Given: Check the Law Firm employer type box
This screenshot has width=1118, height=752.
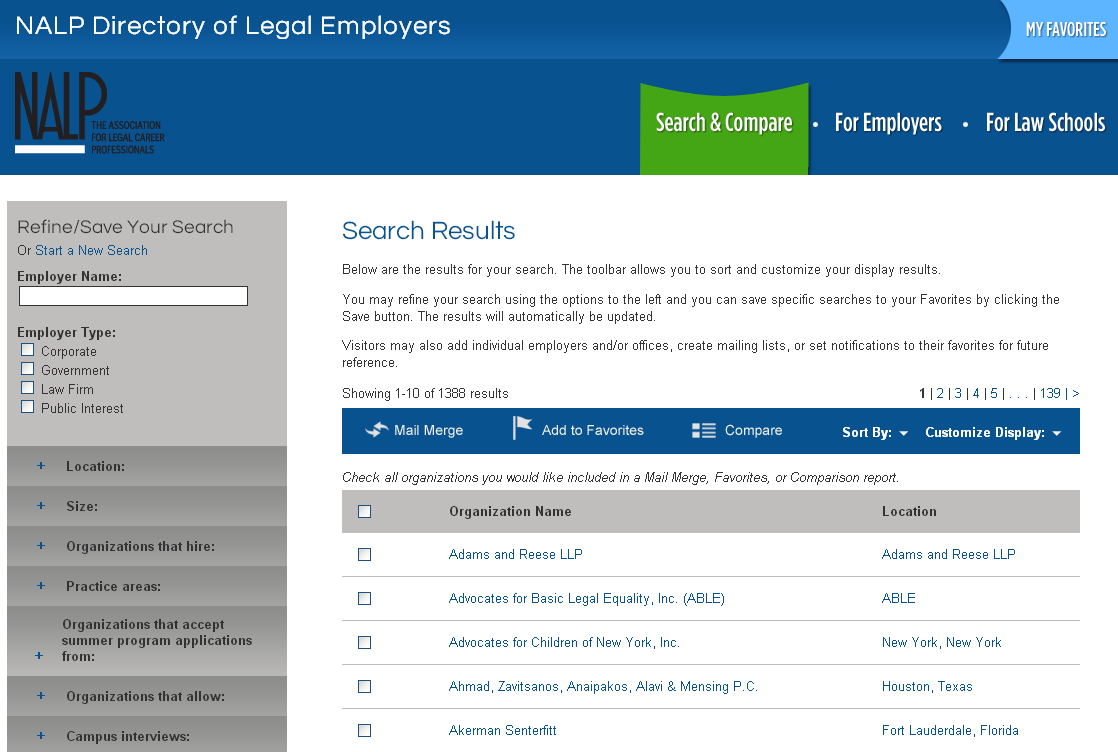Looking at the screenshot, I should [28, 388].
